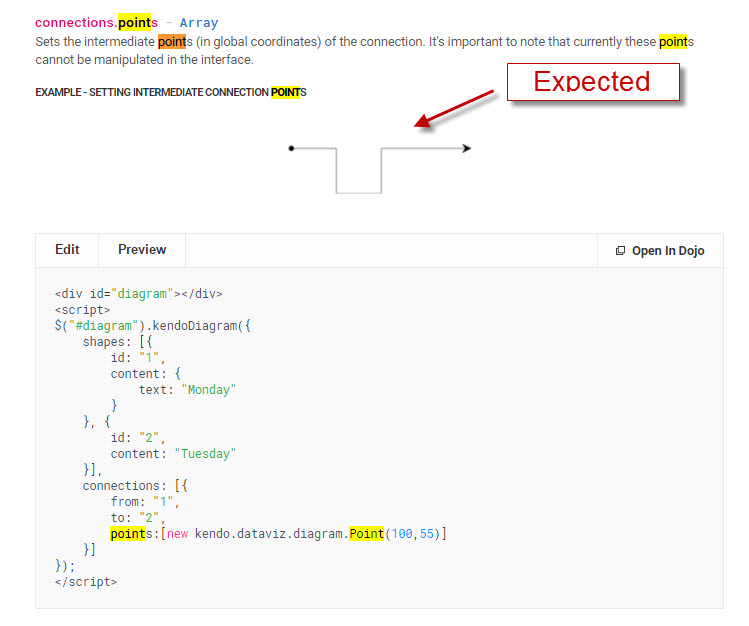The width and height of the screenshot is (749, 626).
Task: Click the "Monday" string in code
Action: [x=208, y=390]
